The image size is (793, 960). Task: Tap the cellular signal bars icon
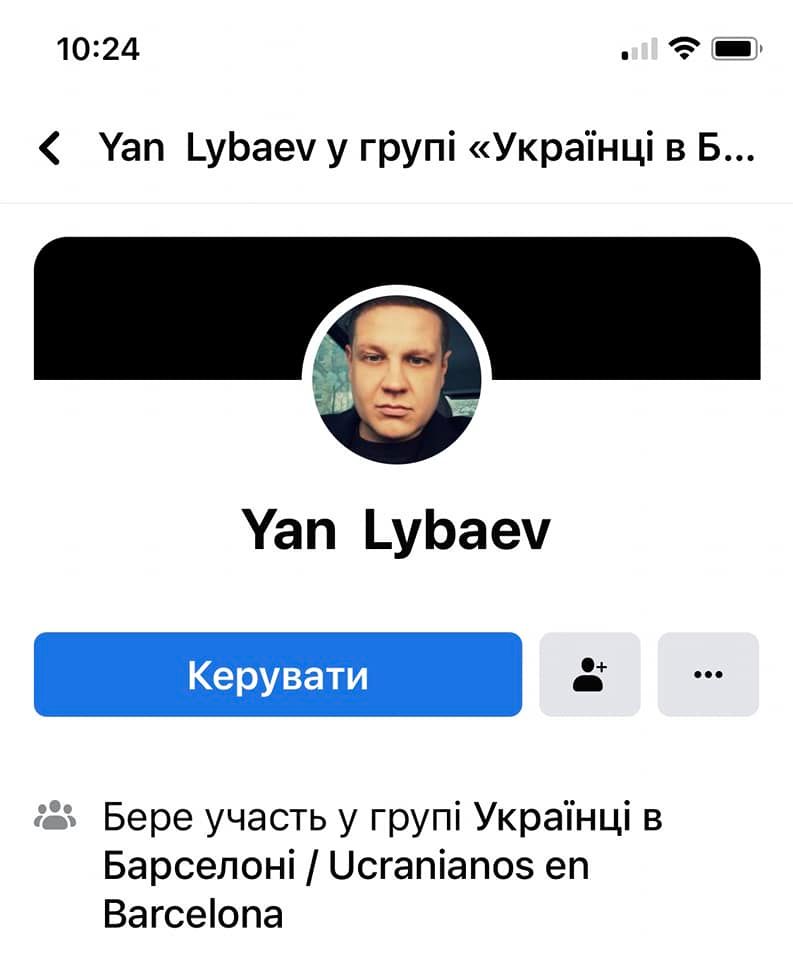[x=639, y=49]
